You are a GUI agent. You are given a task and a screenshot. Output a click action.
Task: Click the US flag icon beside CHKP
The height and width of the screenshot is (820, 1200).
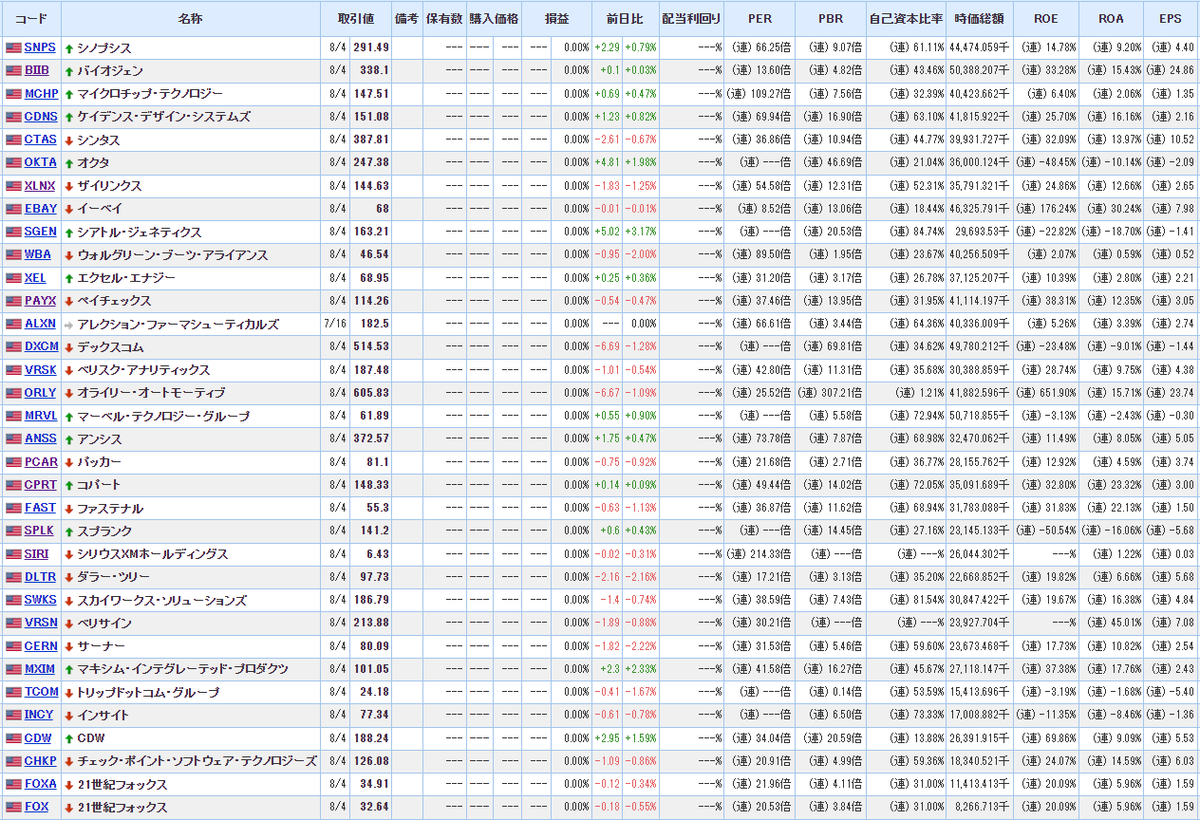(13, 761)
